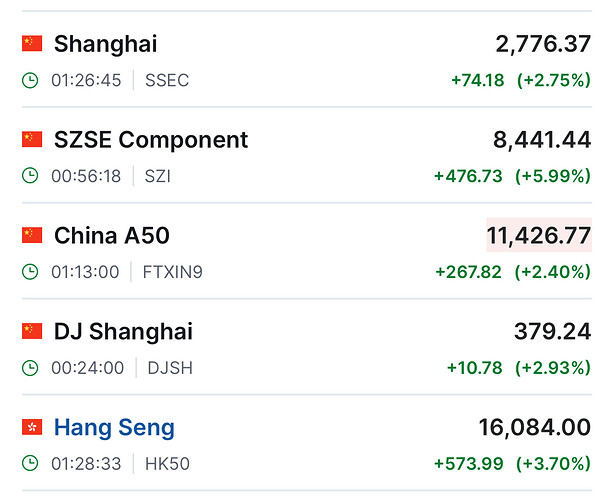Screen dimensions: 615x500
Task: Click the China flag beside China A50
Action: tap(32, 236)
